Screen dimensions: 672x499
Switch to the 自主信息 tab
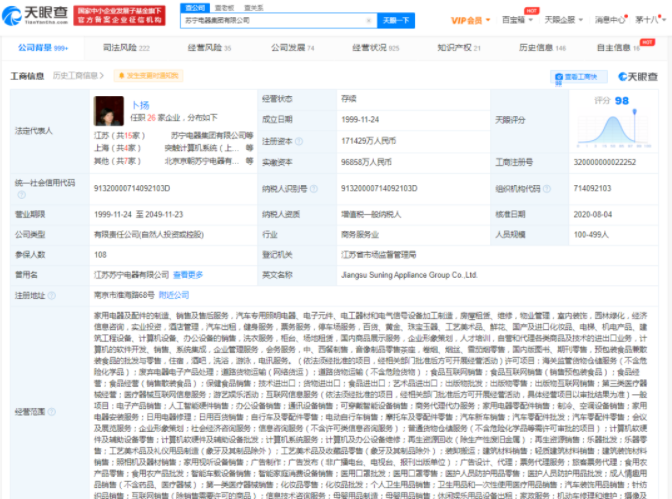pos(619,48)
